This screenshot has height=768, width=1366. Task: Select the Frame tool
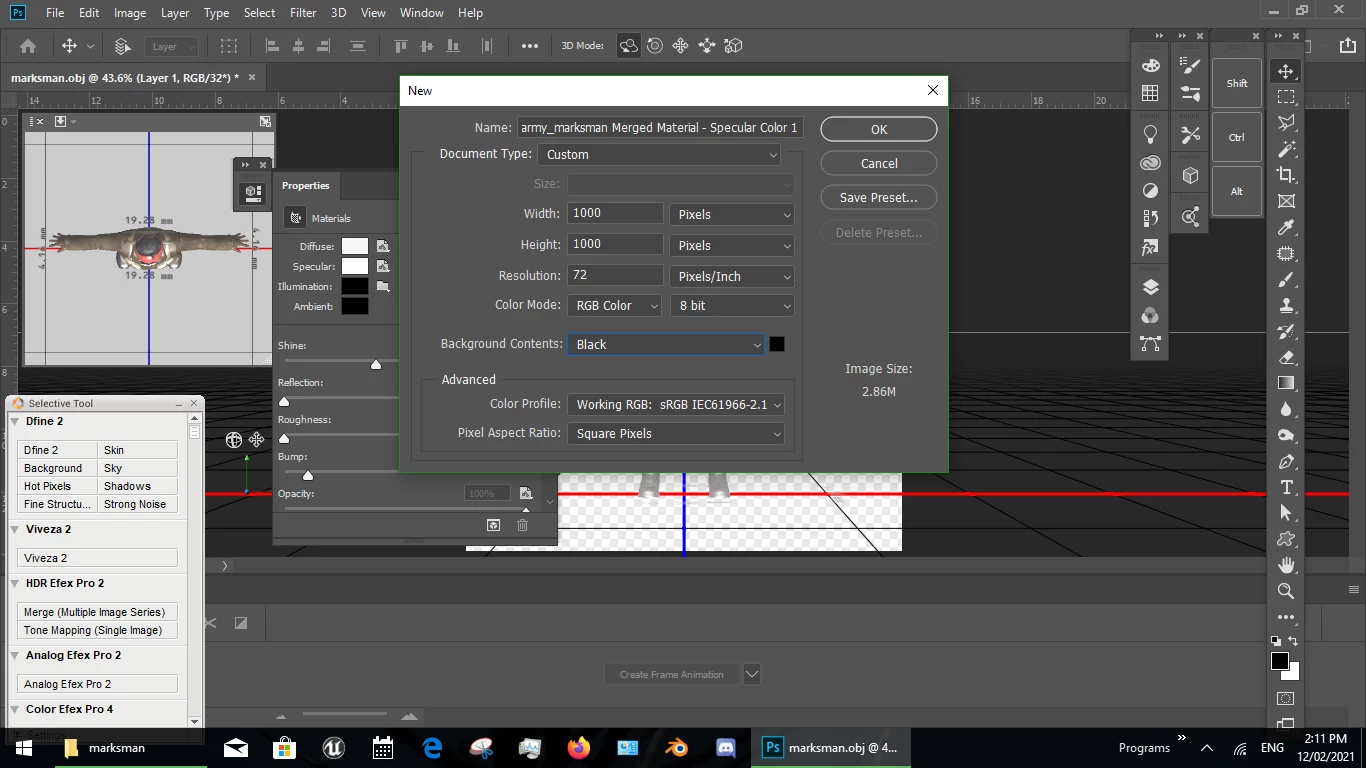click(x=1286, y=201)
